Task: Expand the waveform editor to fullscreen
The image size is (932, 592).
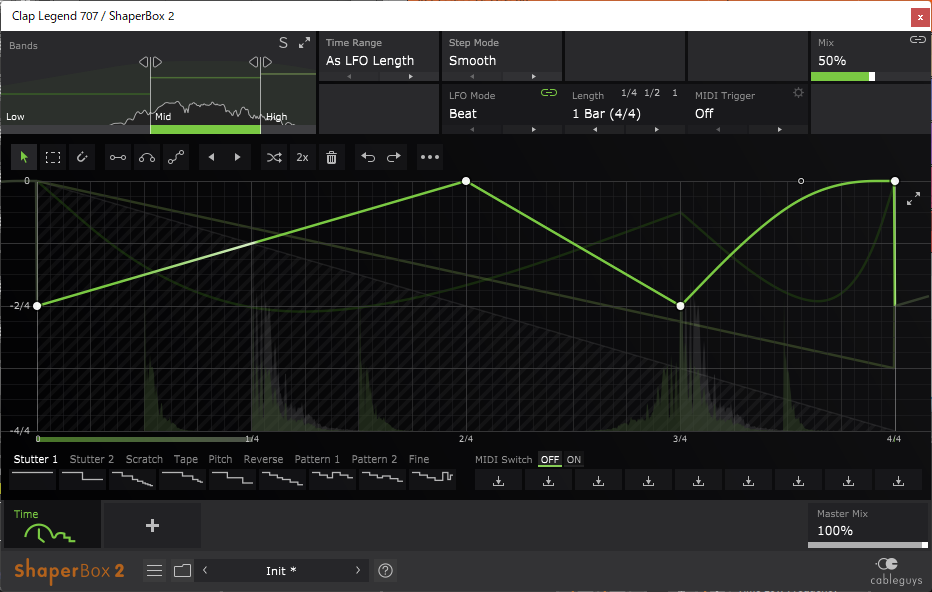Action: click(914, 199)
